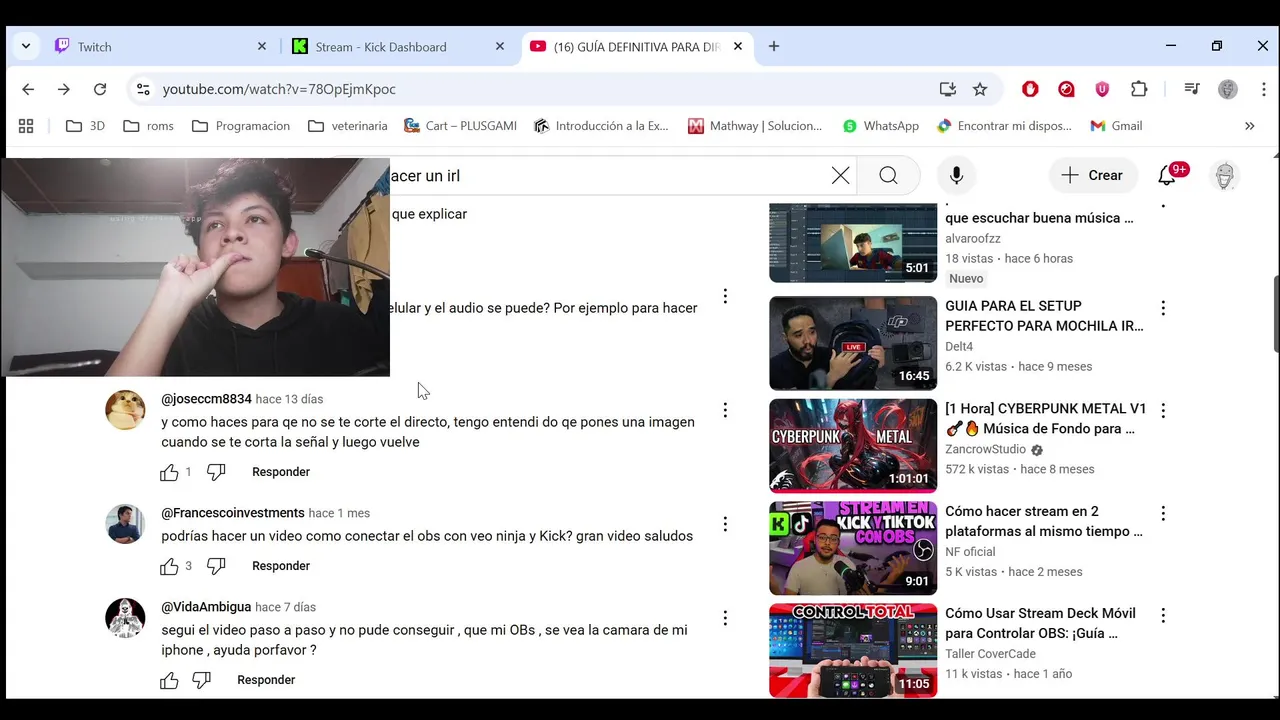Image resolution: width=1280 pixels, height=720 pixels.
Task: Like the comment by @VidaAmbigua
Action: tap(169, 680)
